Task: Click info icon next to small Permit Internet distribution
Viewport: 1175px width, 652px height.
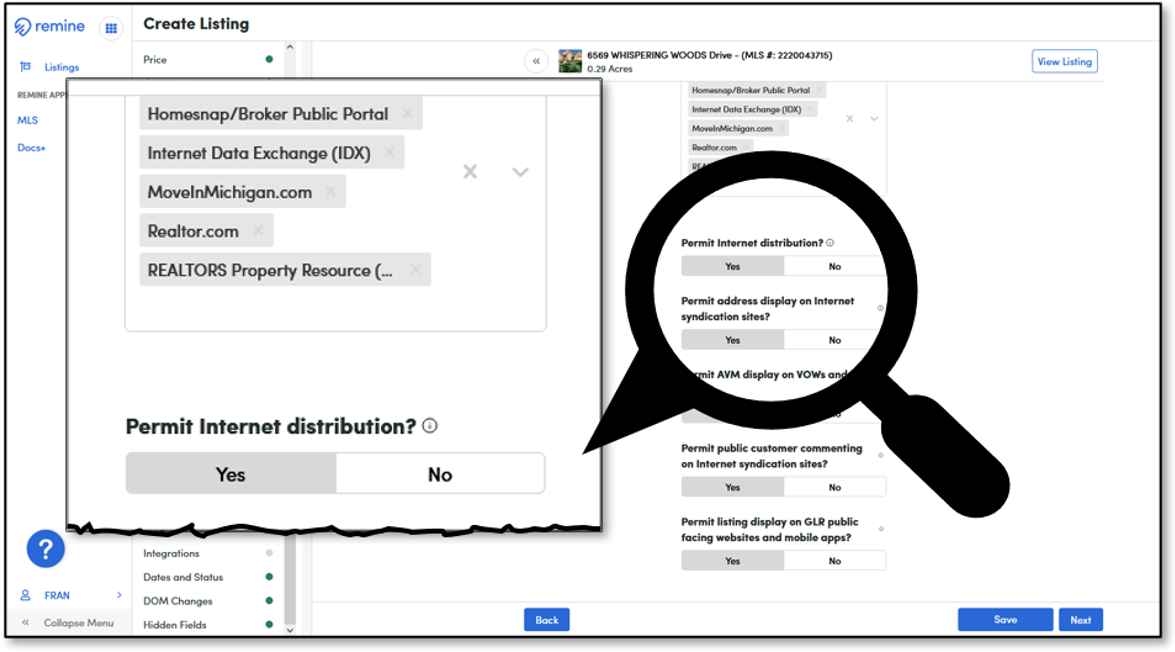Action: 830,243
